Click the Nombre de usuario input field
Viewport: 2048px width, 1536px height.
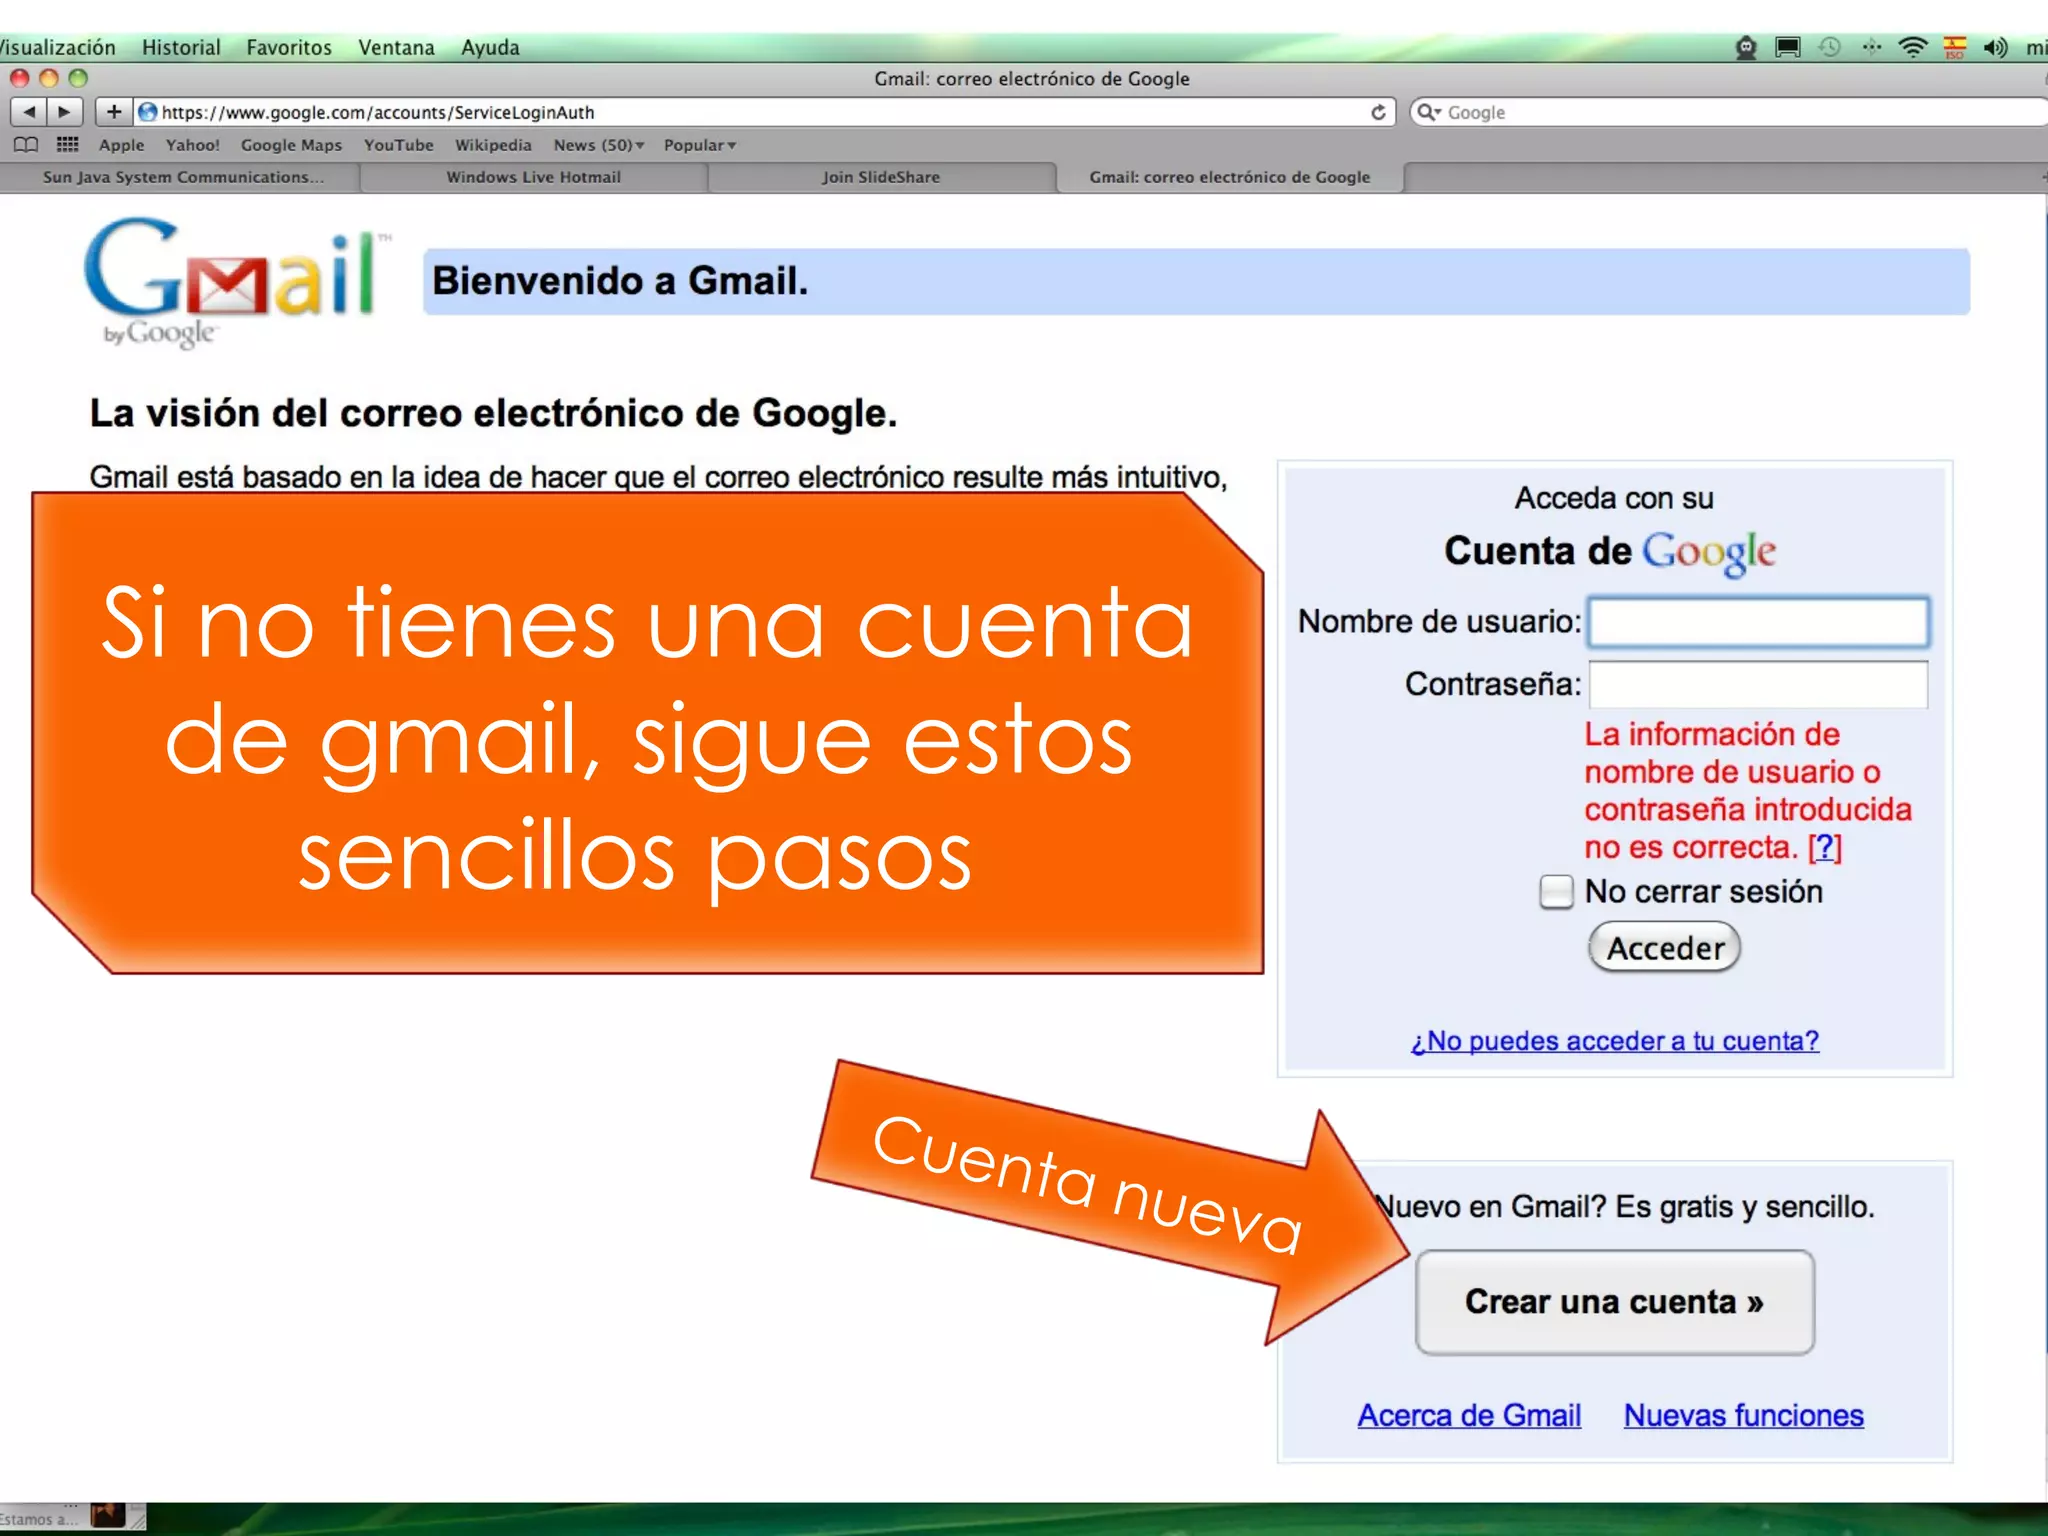tap(1758, 622)
